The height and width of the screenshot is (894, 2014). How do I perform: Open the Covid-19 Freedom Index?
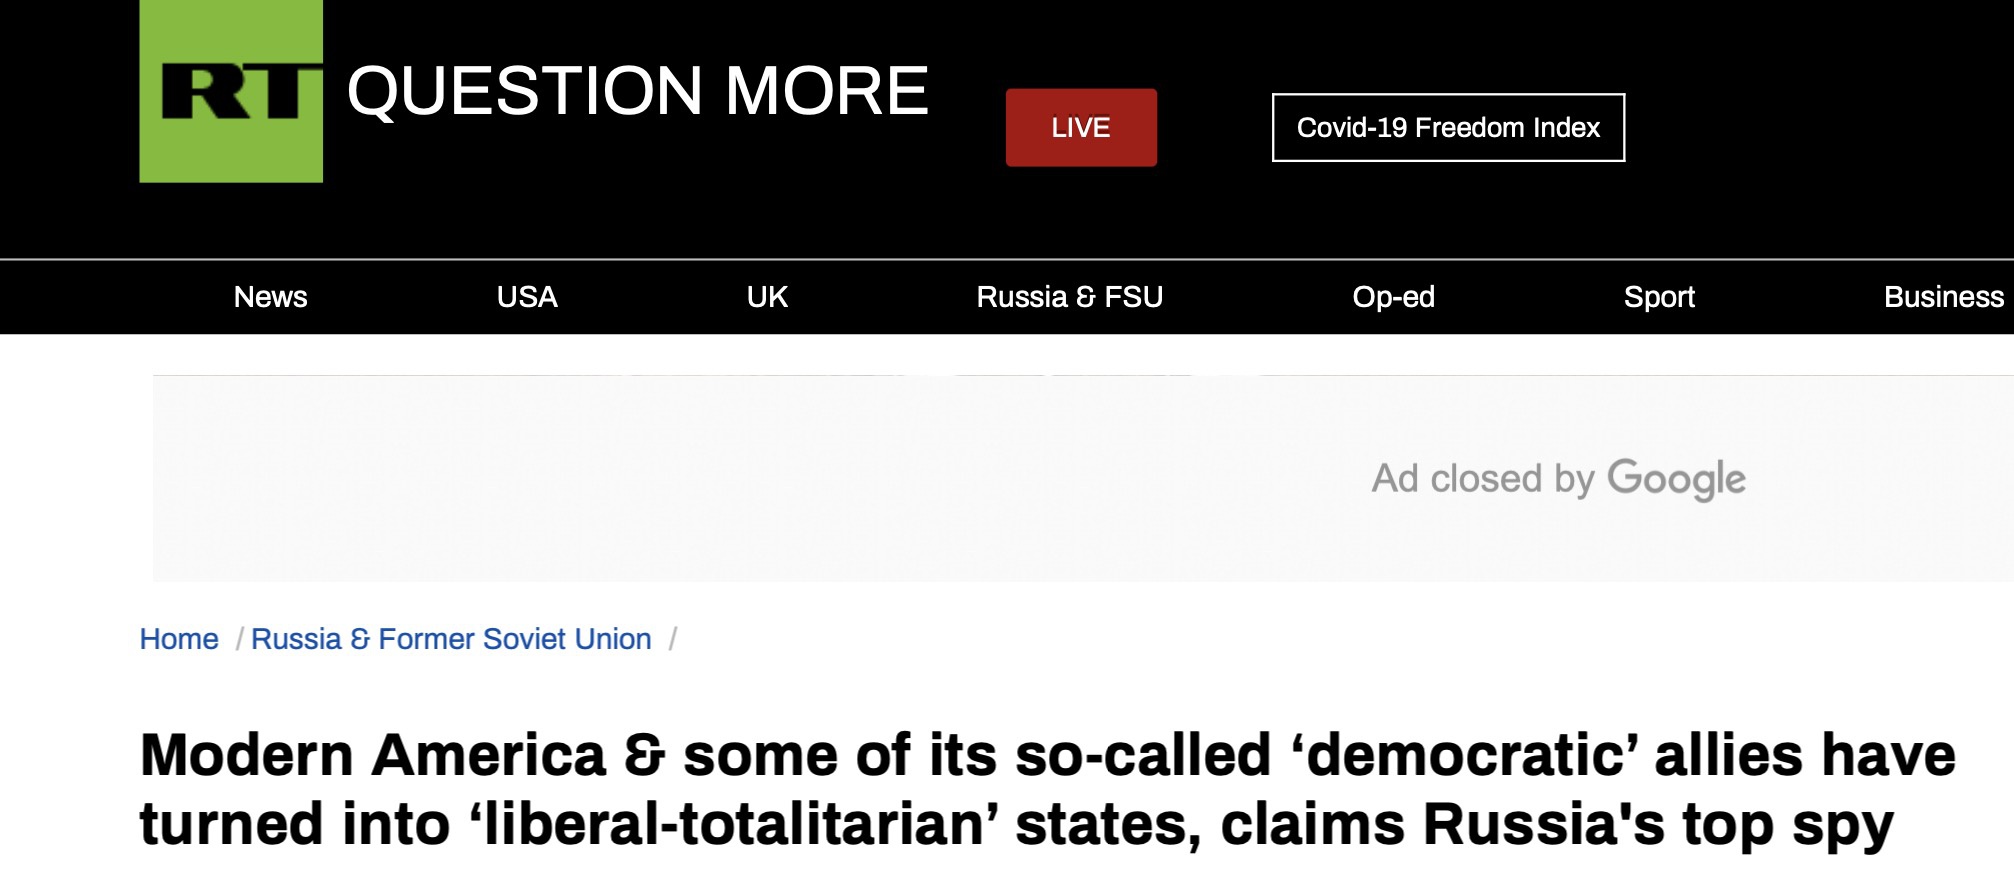click(x=1448, y=127)
